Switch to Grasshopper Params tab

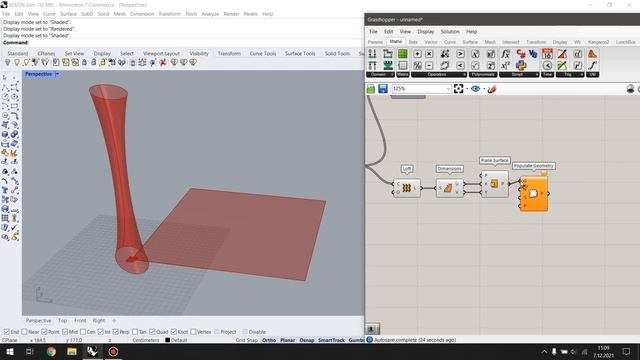click(376, 42)
